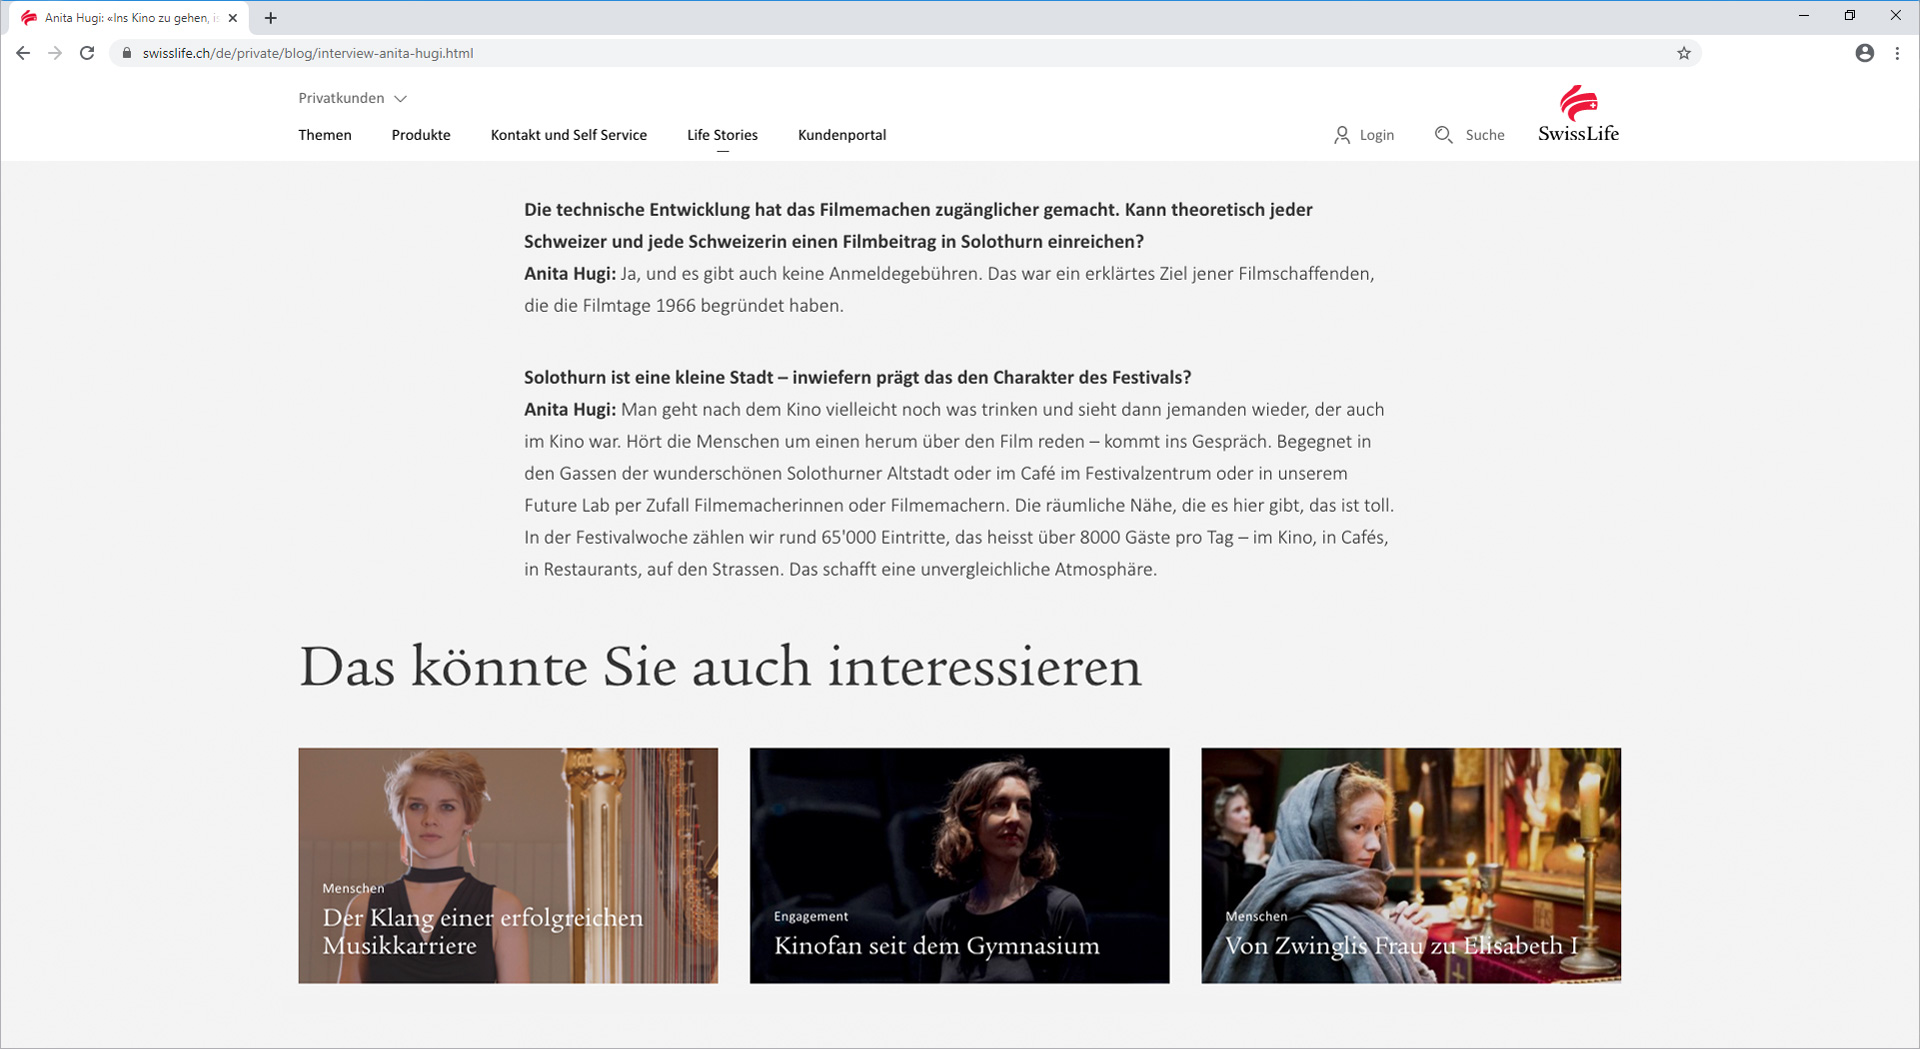
Task: Bookmark this page with the star icon
Action: click(1684, 53)
